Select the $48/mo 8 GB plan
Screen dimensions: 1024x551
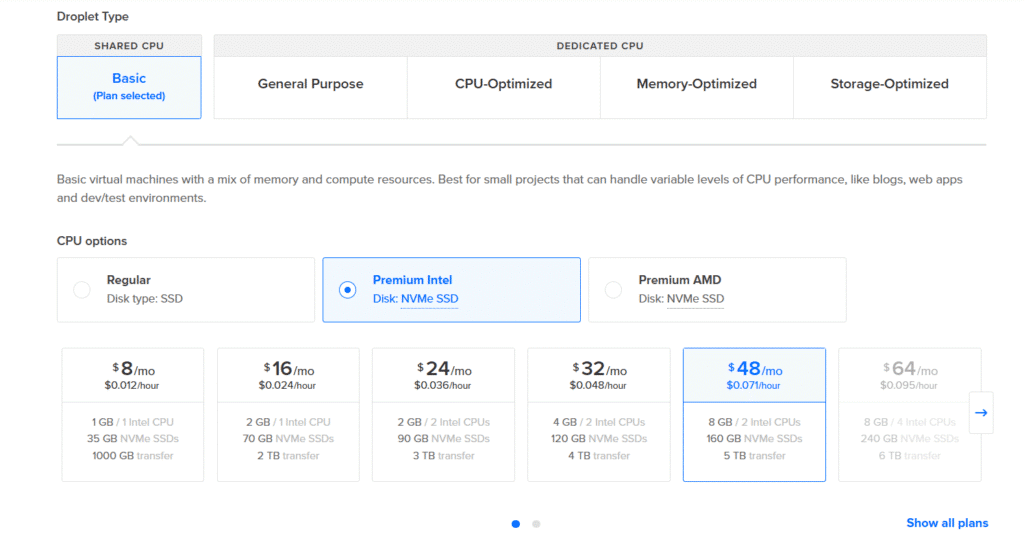[x=754, y=415]
